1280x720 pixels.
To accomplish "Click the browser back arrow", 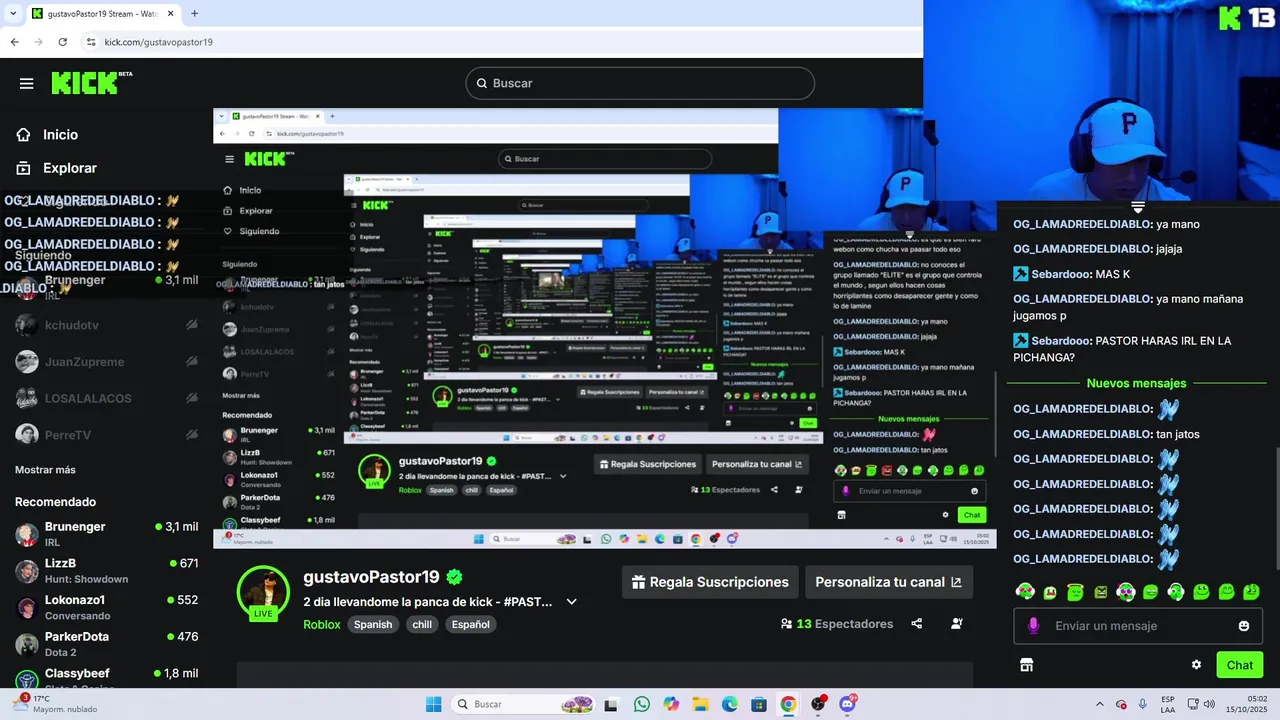I will pyautogui.click(x=14, y=42).
